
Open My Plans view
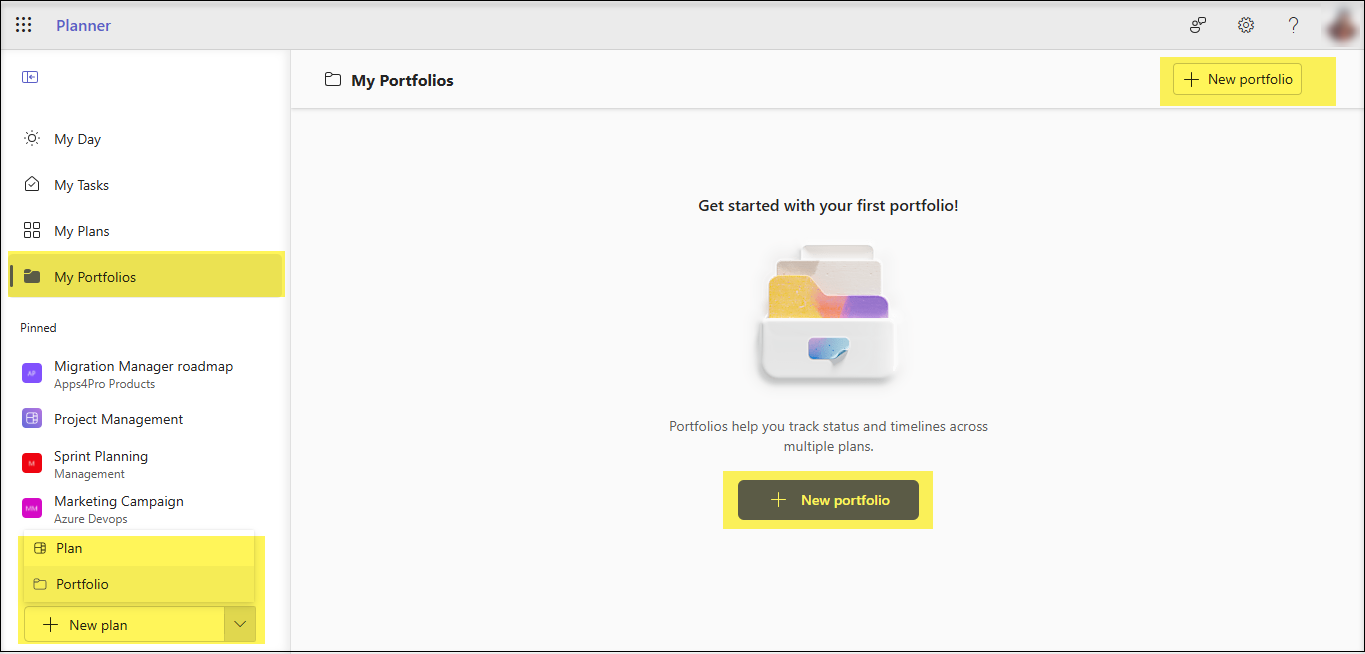coord(80,230)
